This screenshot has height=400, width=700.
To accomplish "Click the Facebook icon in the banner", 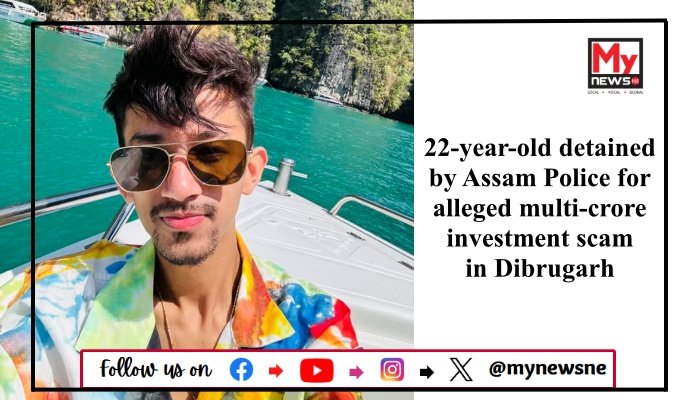I will click(241, 370).
